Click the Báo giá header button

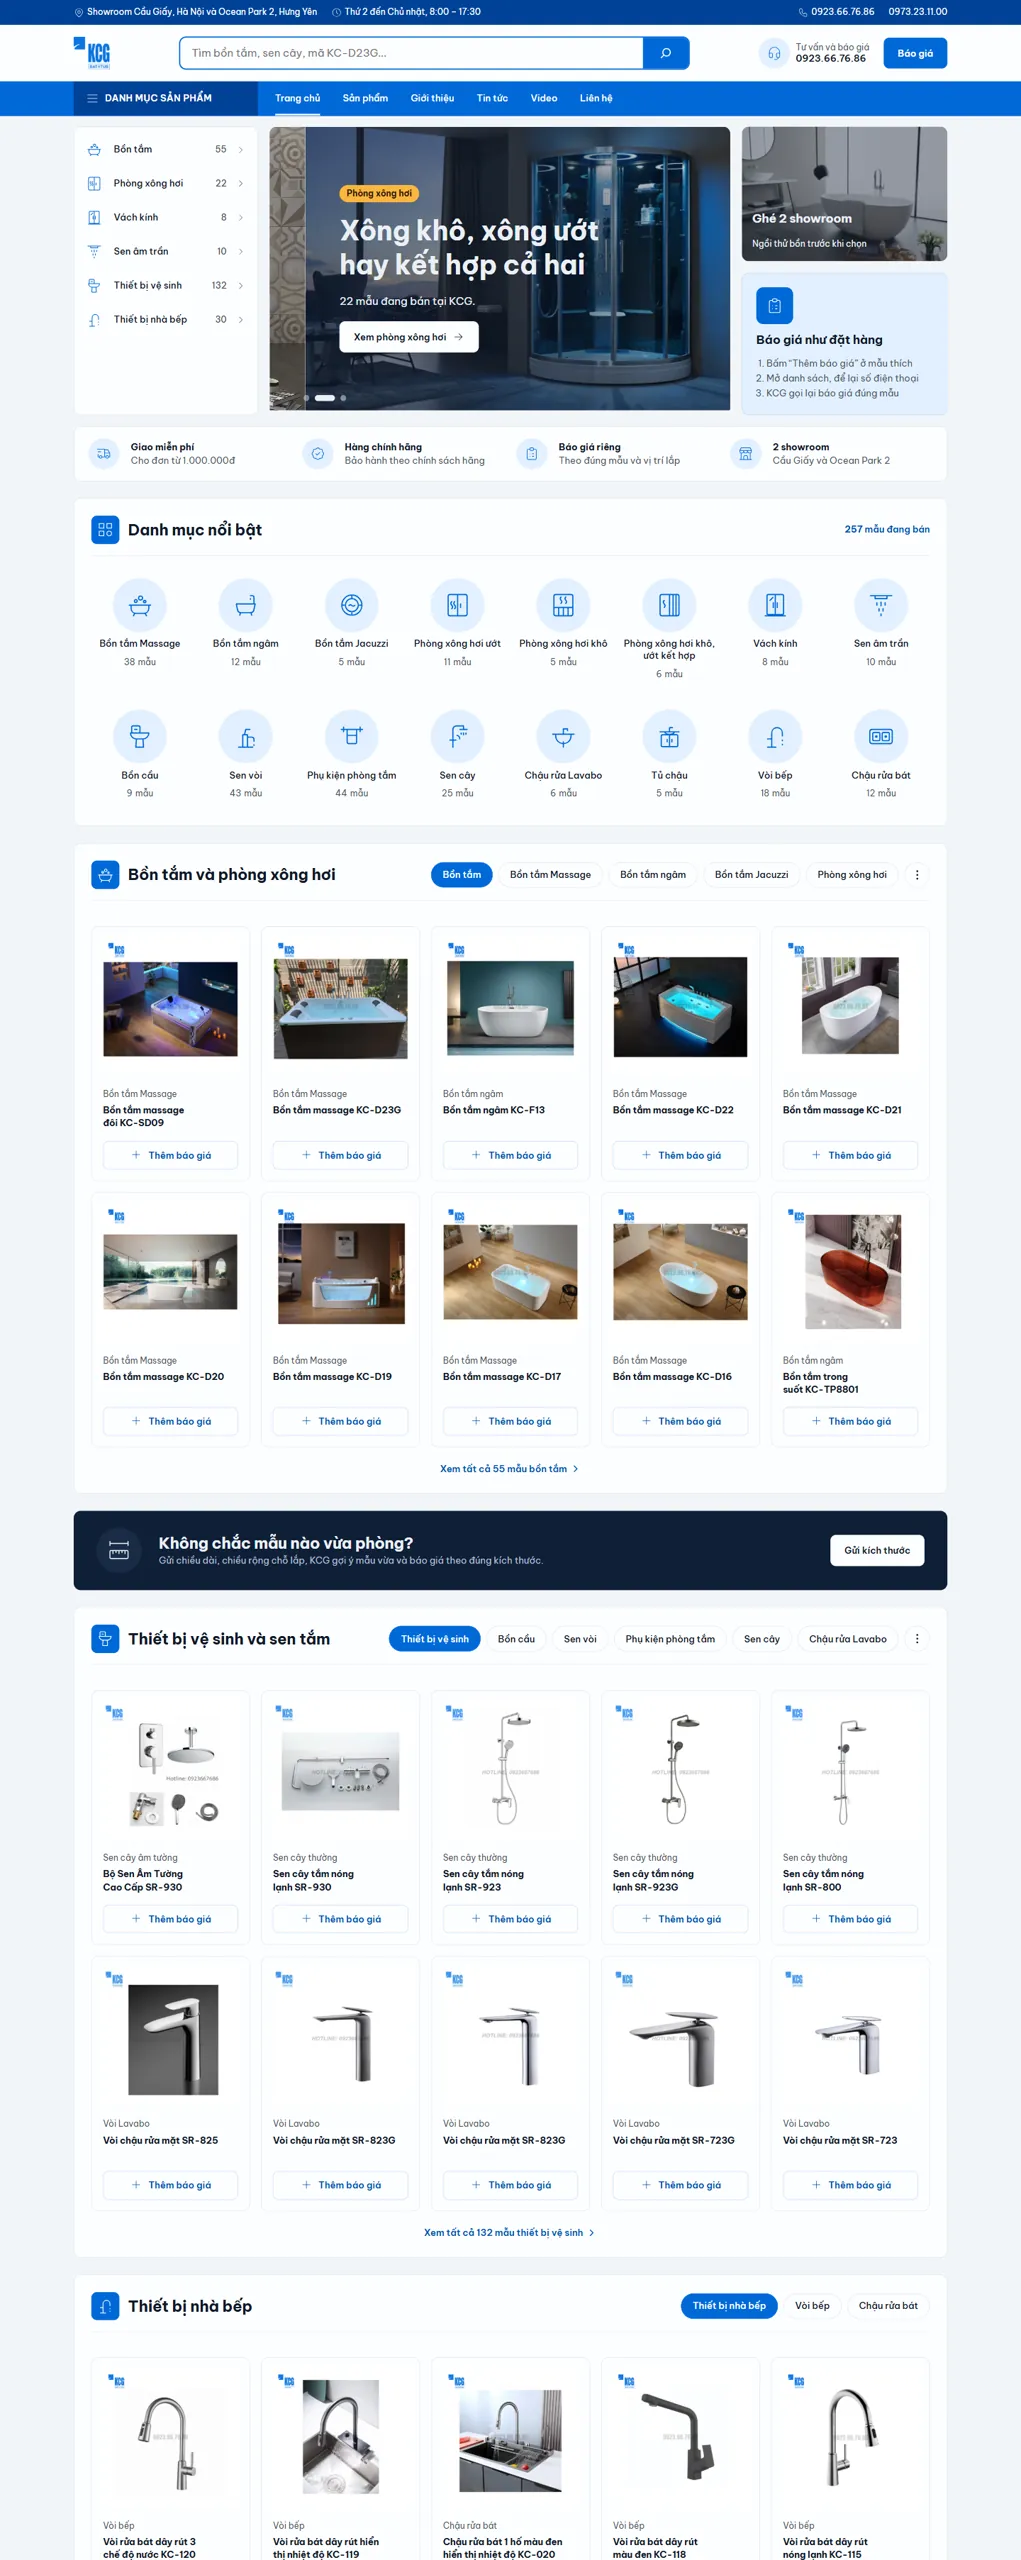915,53
